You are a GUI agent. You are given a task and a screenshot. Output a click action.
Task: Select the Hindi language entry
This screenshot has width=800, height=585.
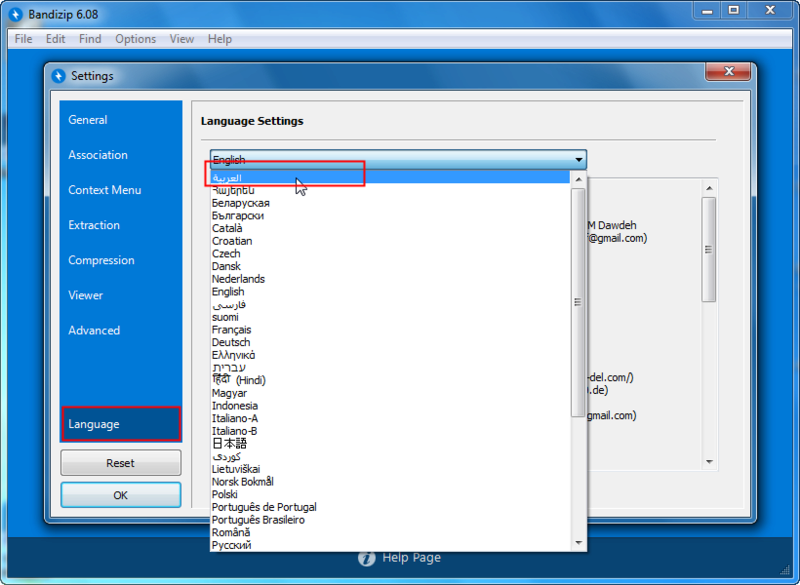[390, 380]
